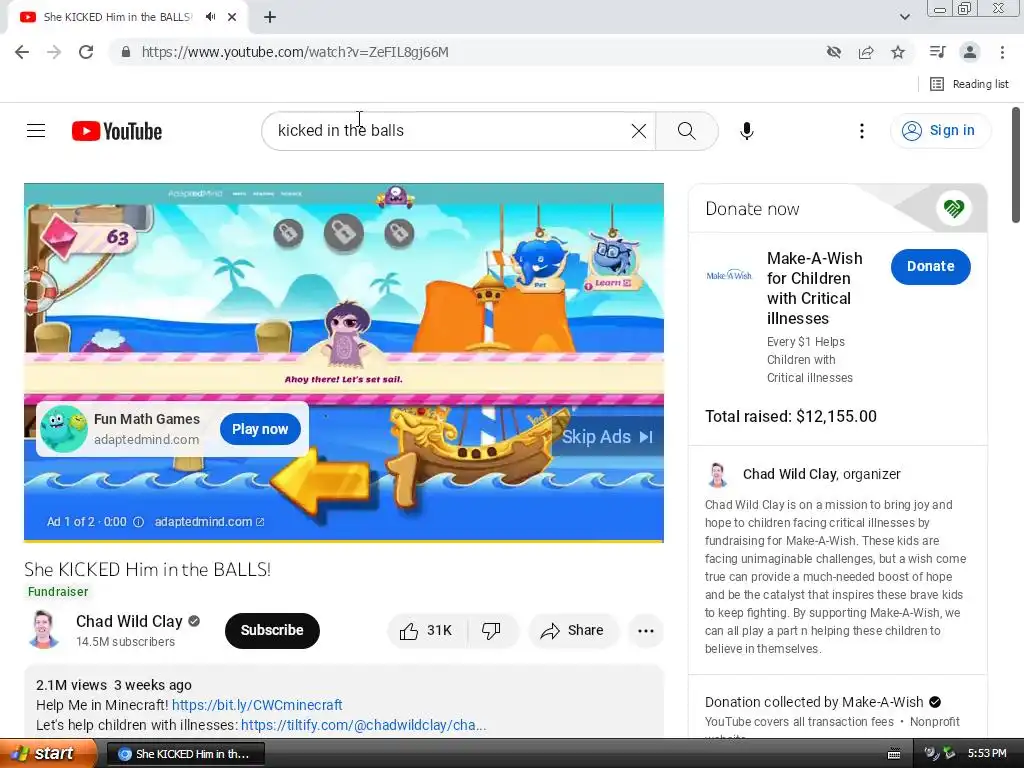The width and height of the screenshot is (1024, 768).
Task: Open Chad Wild Clay channel name link
Action: coord(129,621)
